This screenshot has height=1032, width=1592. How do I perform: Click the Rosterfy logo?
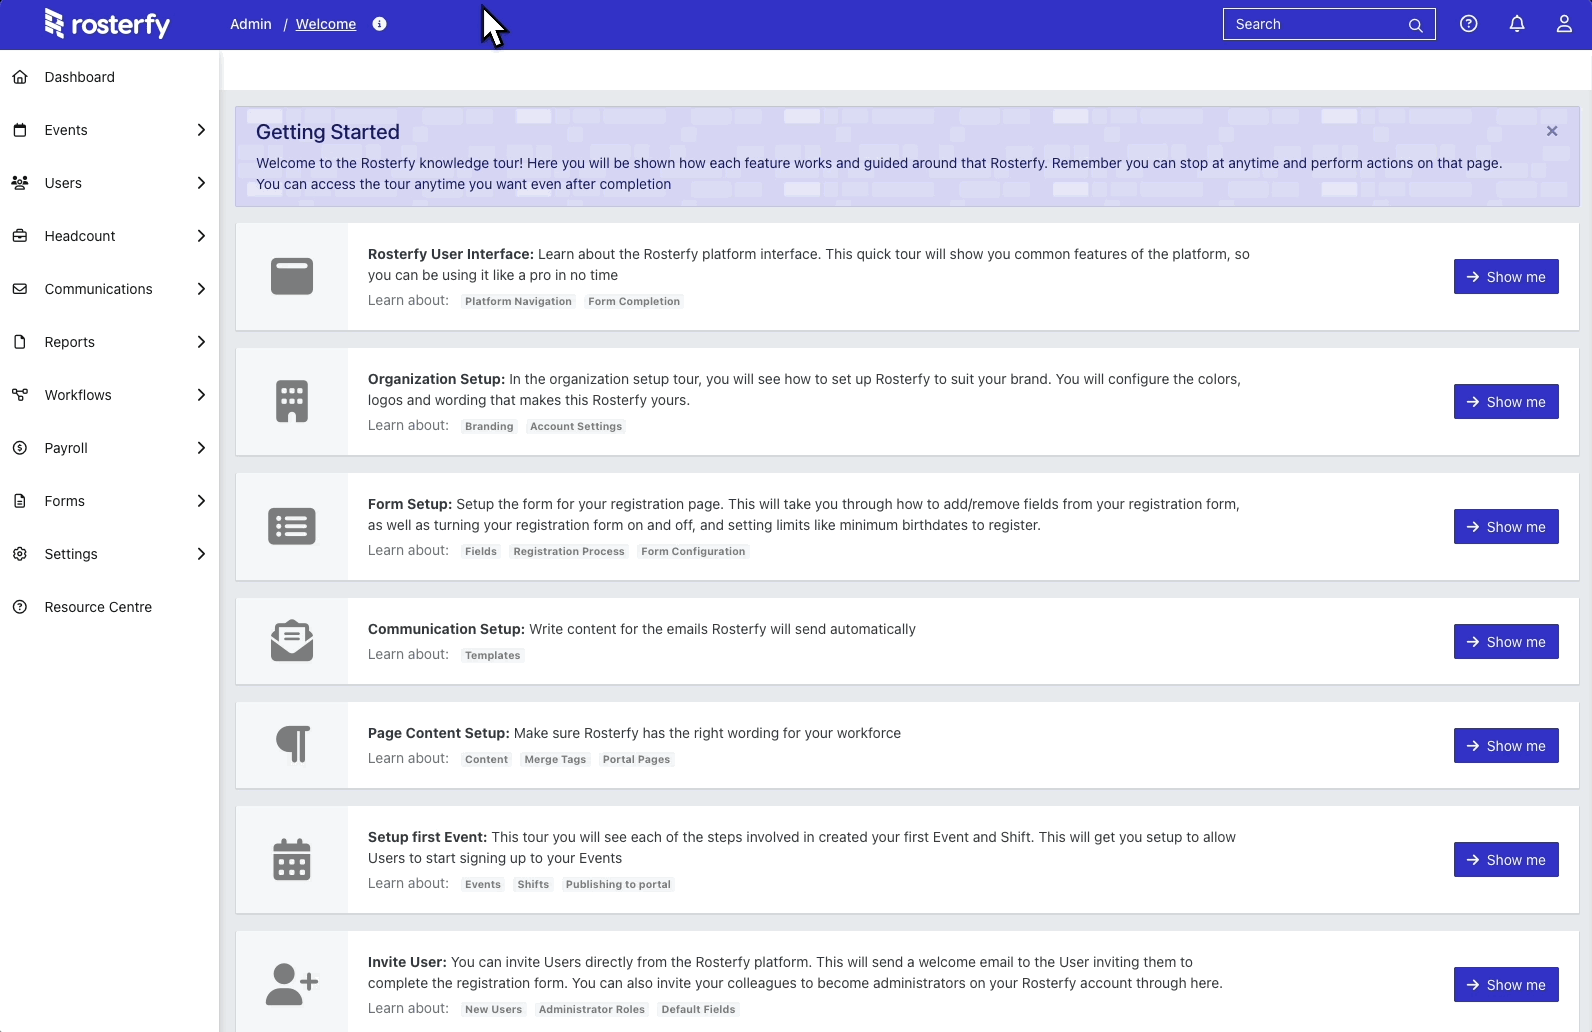(x=107, y=24)
